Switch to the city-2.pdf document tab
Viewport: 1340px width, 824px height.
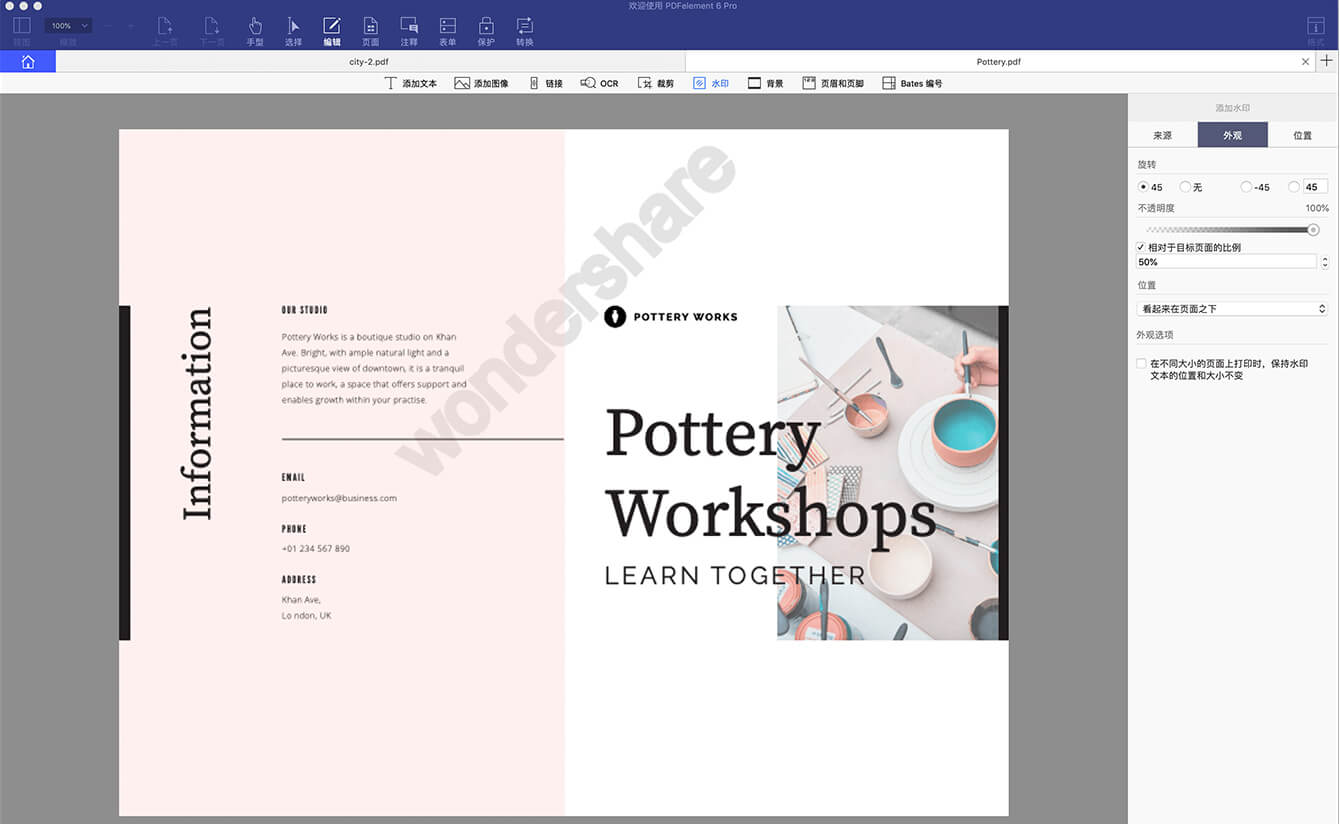369,62
